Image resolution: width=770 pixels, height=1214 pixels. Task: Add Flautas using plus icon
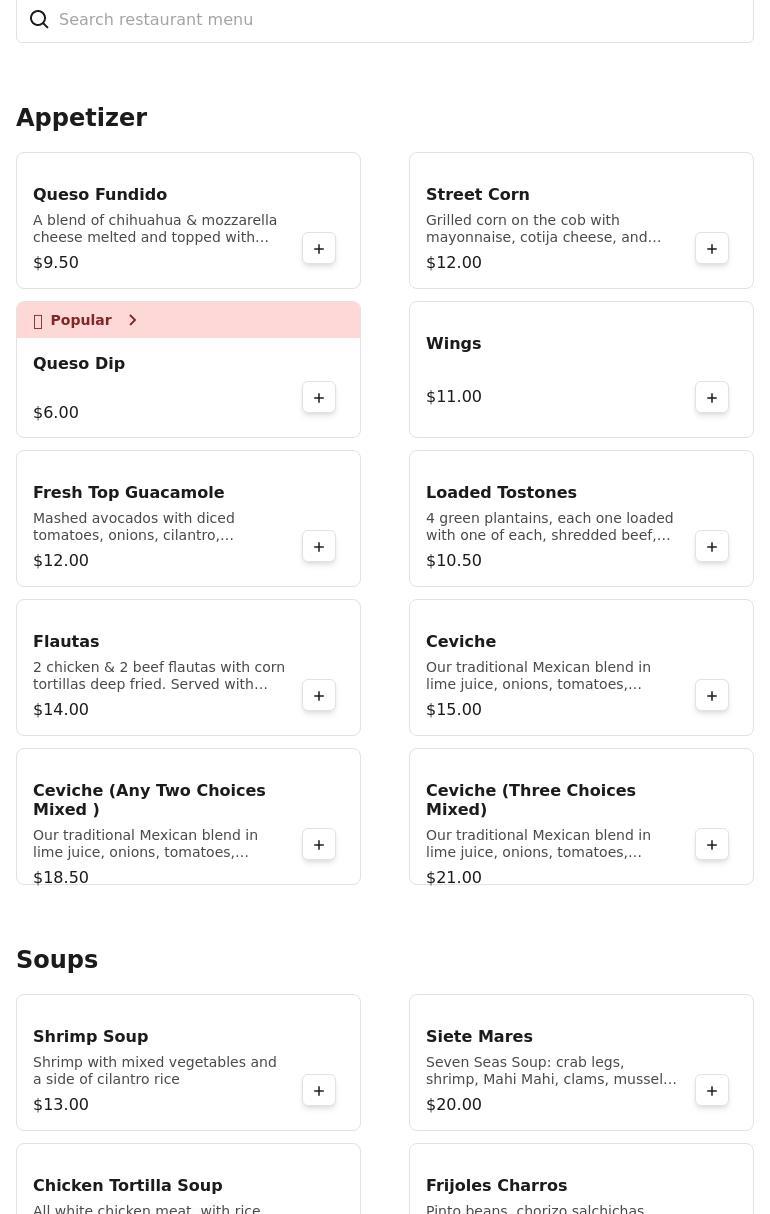[x=319, y=696]
